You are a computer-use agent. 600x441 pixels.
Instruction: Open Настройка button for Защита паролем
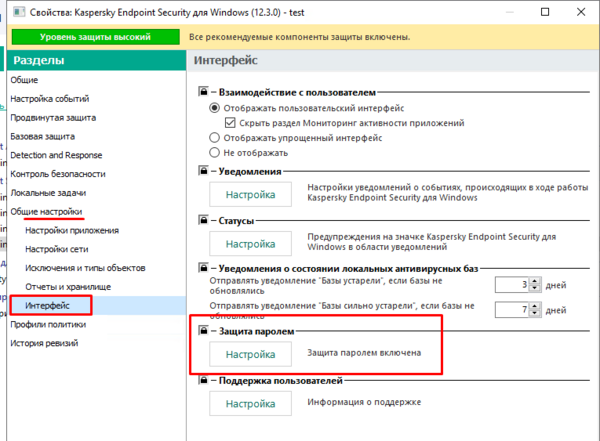click(x=250, y=354)
